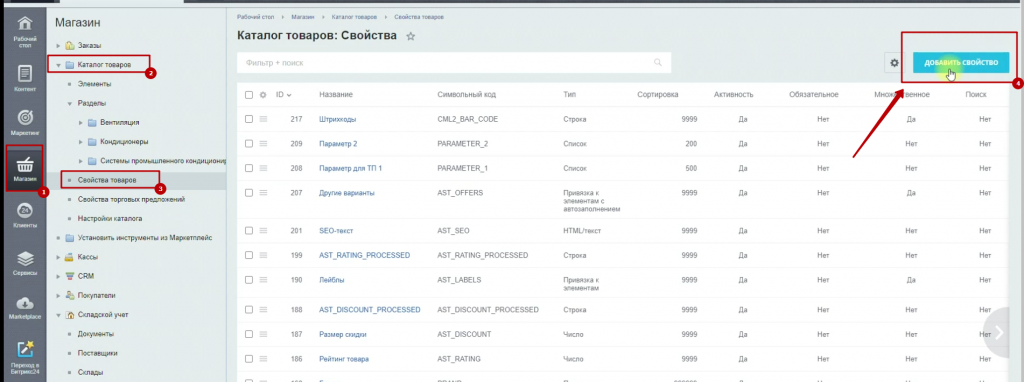This screenshot has height=382, width=1024.
Task: Open row menu for Размер скидки
Action: pos(264,334)
